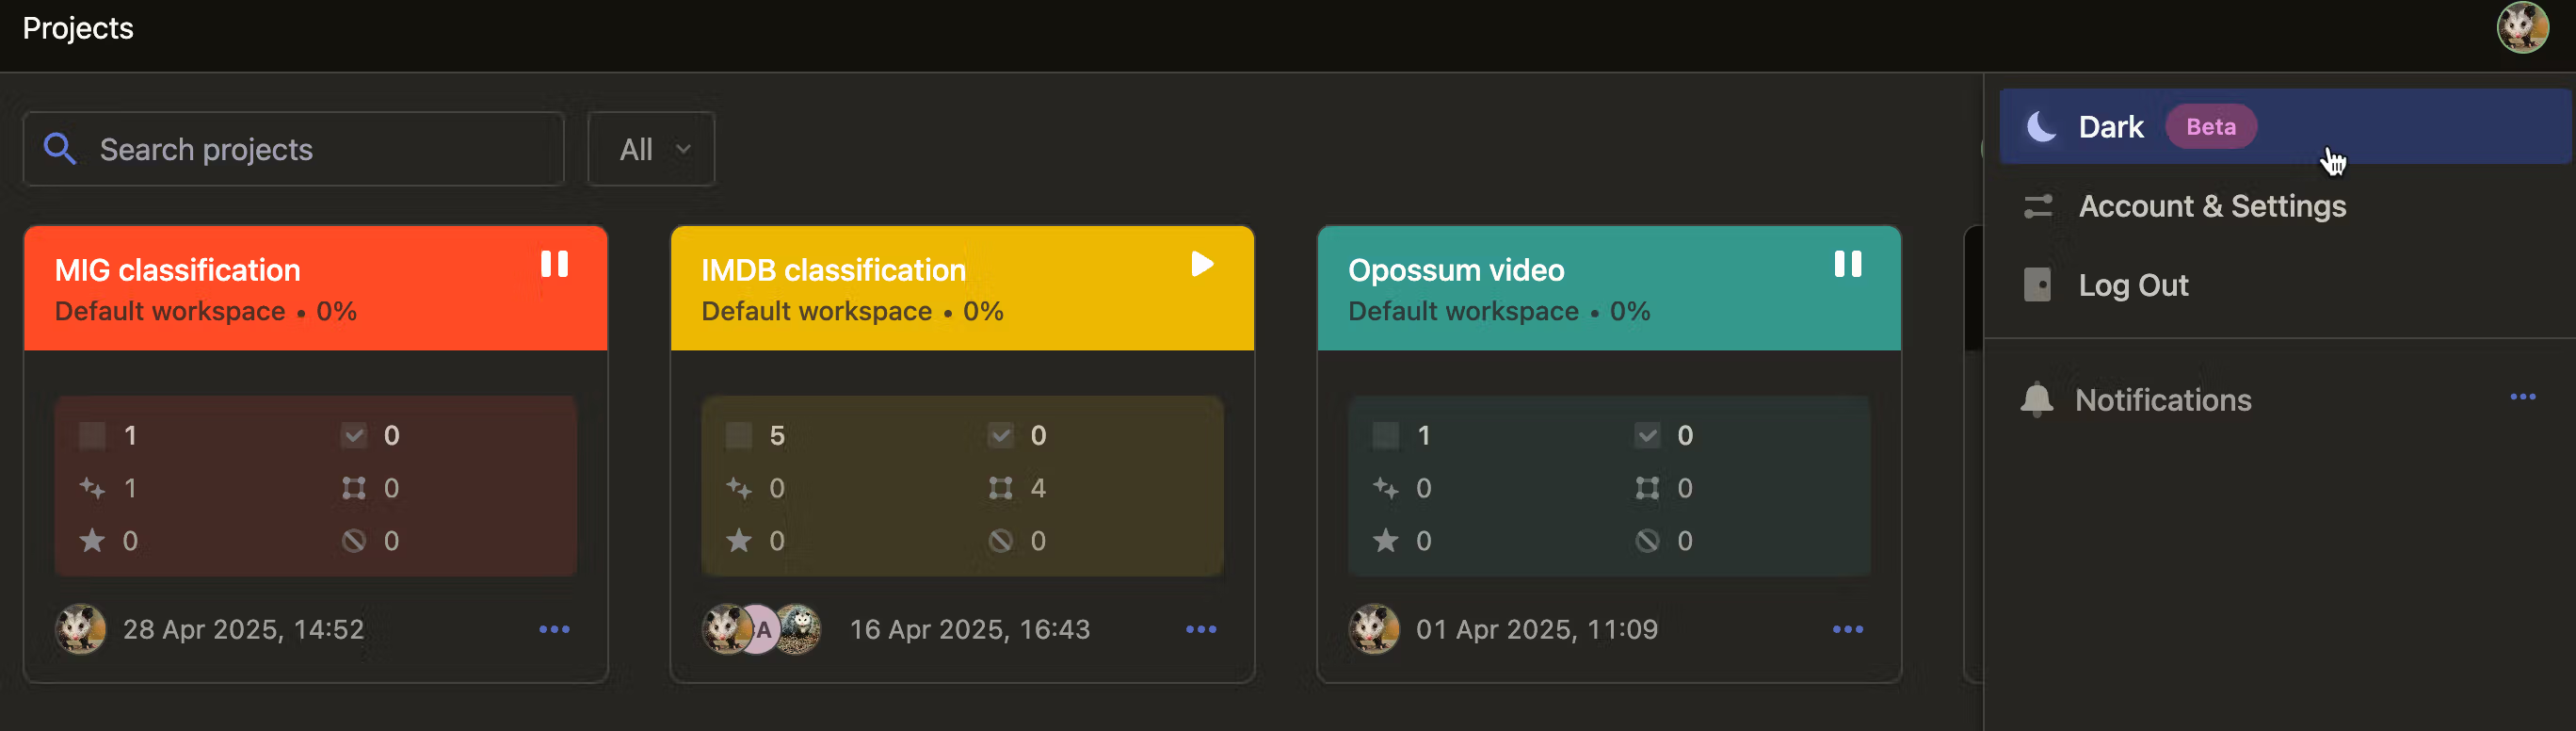Select Log Out from the menu
This screenshot has width=2576, height=731.
click(x=2133, y=285)
